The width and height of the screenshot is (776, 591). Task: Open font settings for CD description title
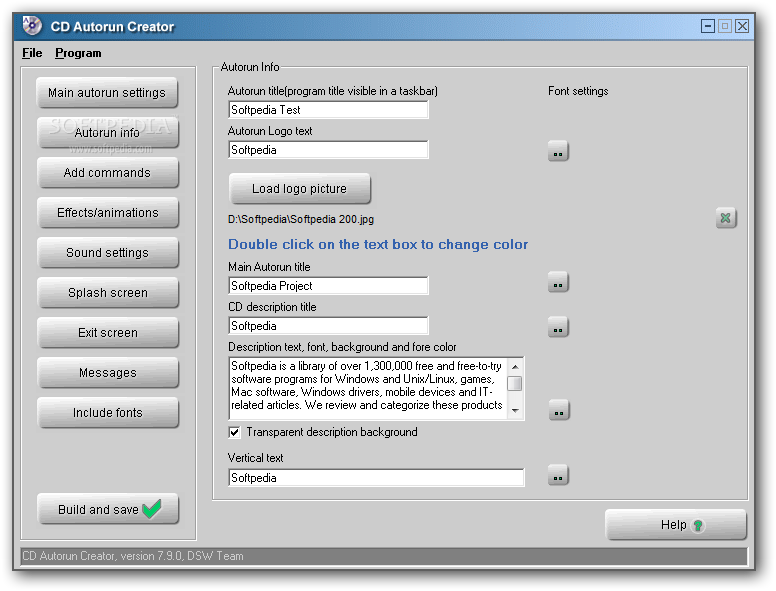pos(558,327)
